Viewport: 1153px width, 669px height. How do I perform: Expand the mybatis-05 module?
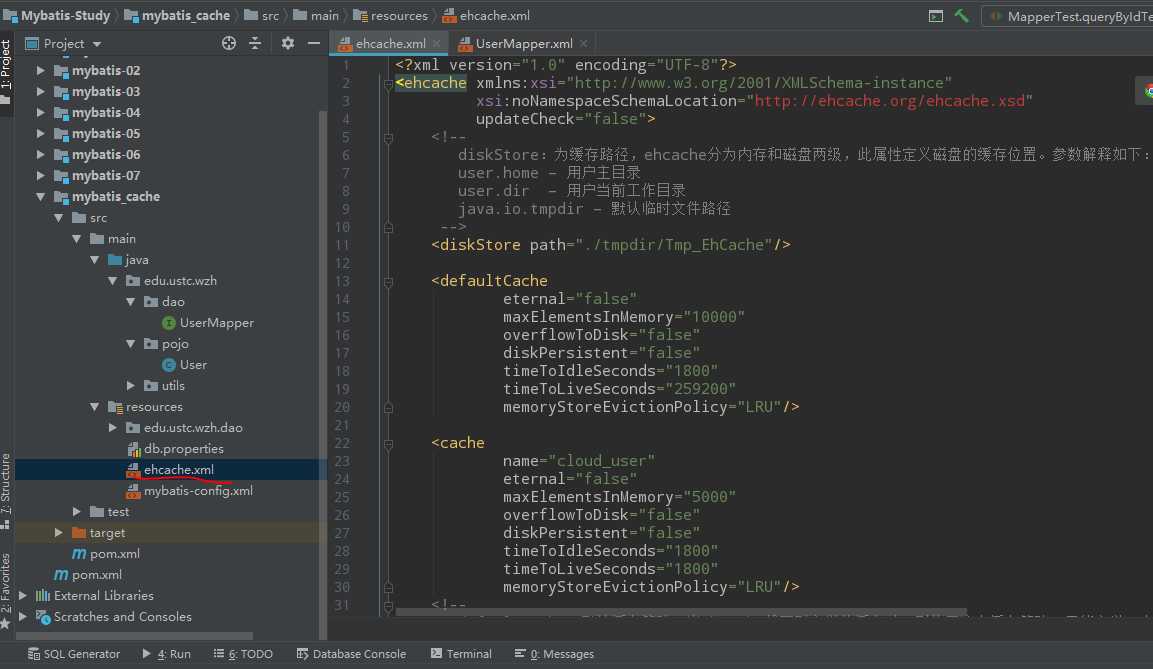tap(40, 134)
